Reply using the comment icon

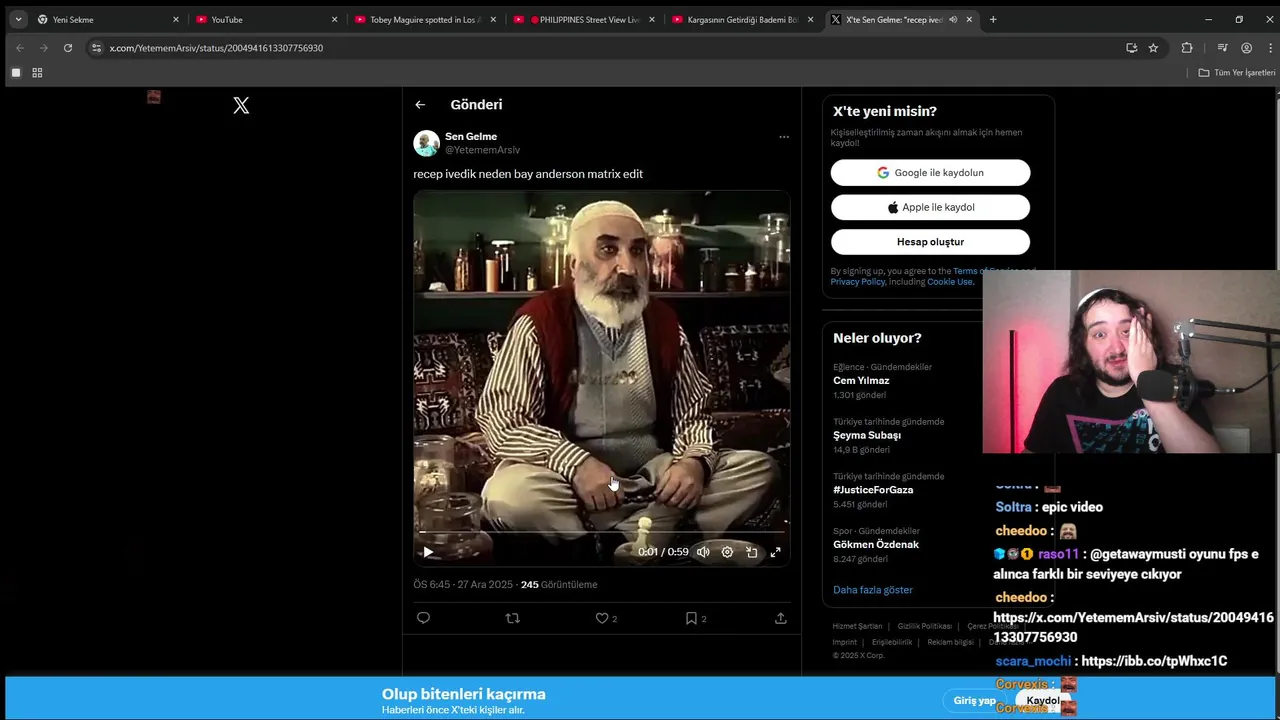pos(423,618)
